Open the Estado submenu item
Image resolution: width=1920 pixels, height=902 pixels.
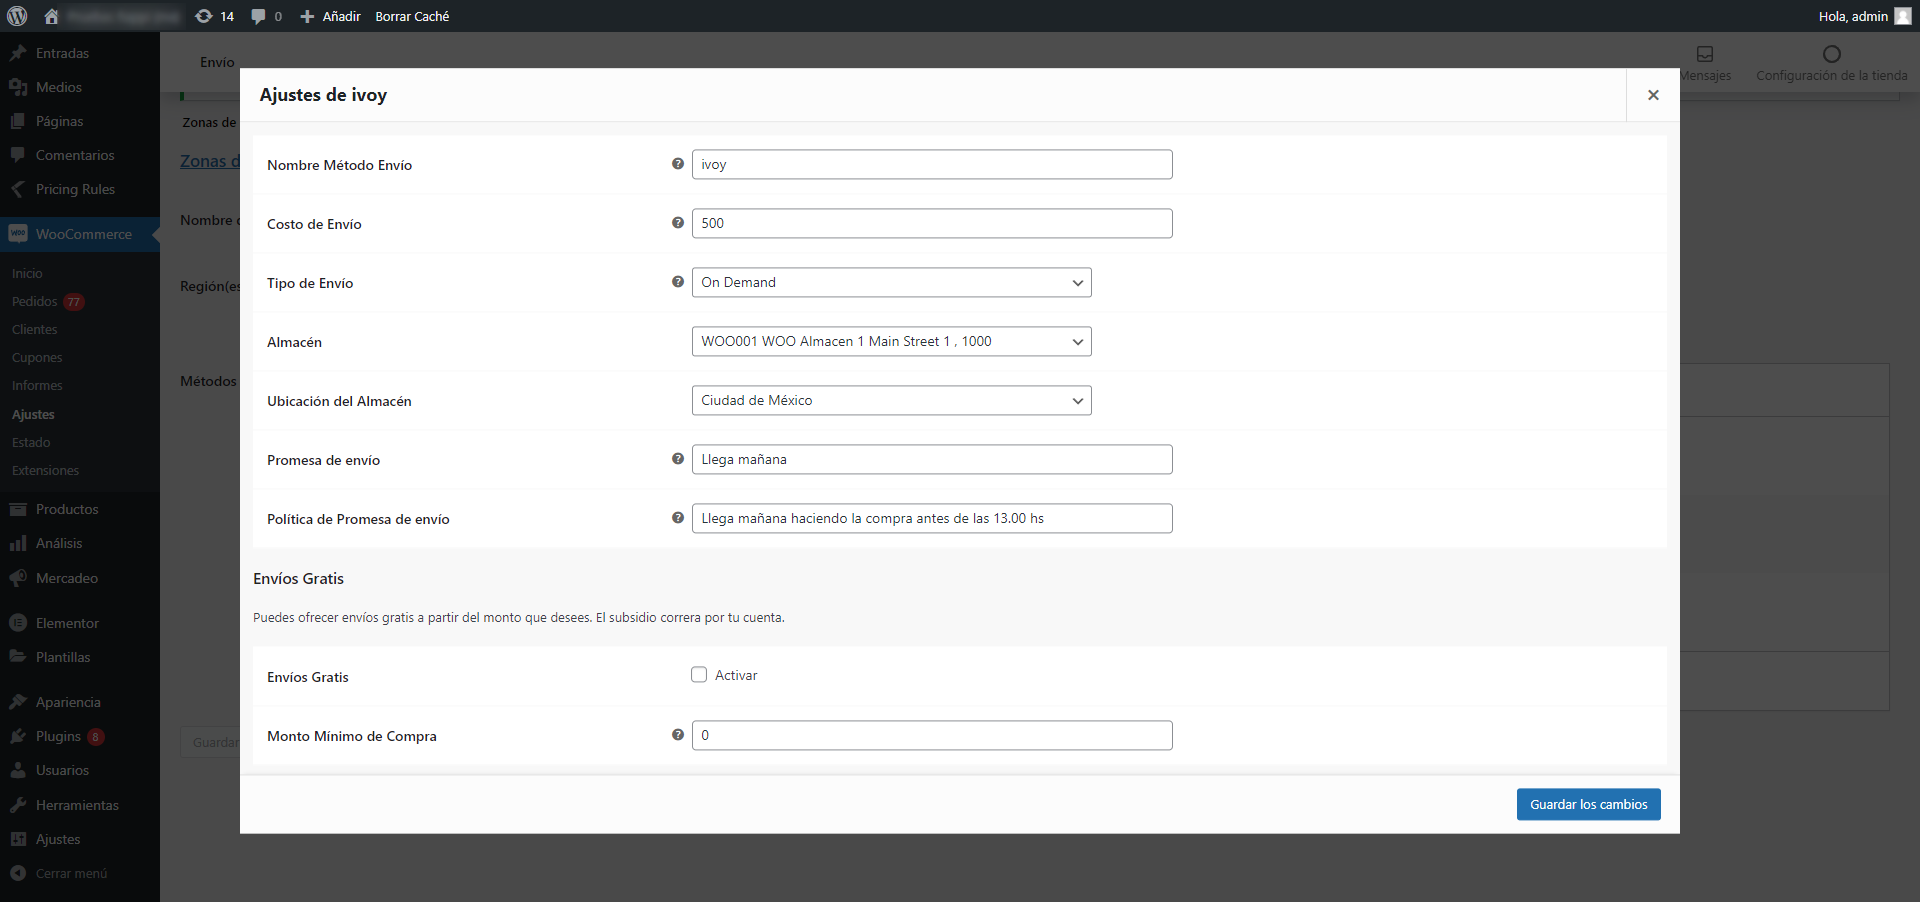click(31, 442)
